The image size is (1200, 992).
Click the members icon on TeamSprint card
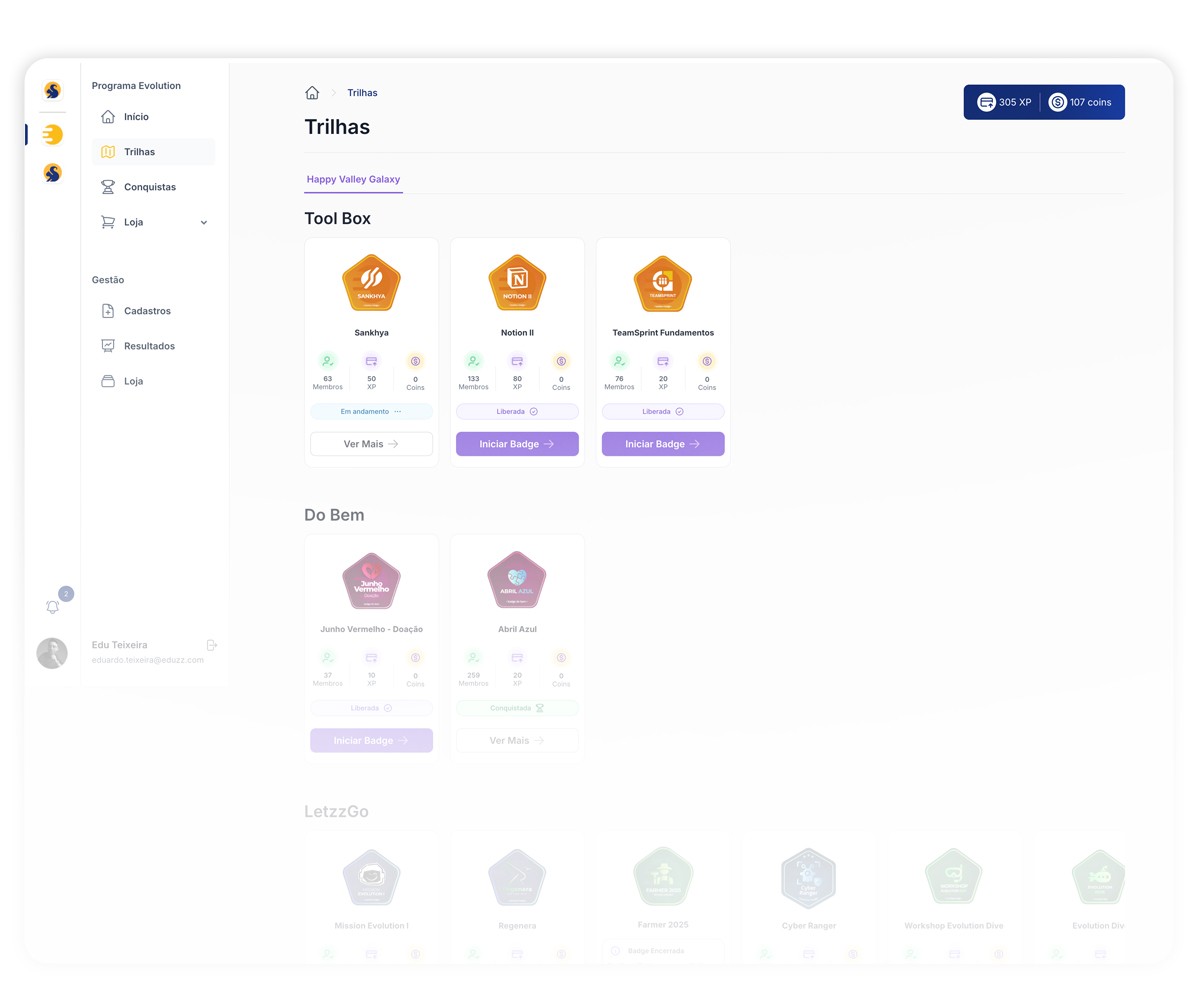tap(619, 361)
